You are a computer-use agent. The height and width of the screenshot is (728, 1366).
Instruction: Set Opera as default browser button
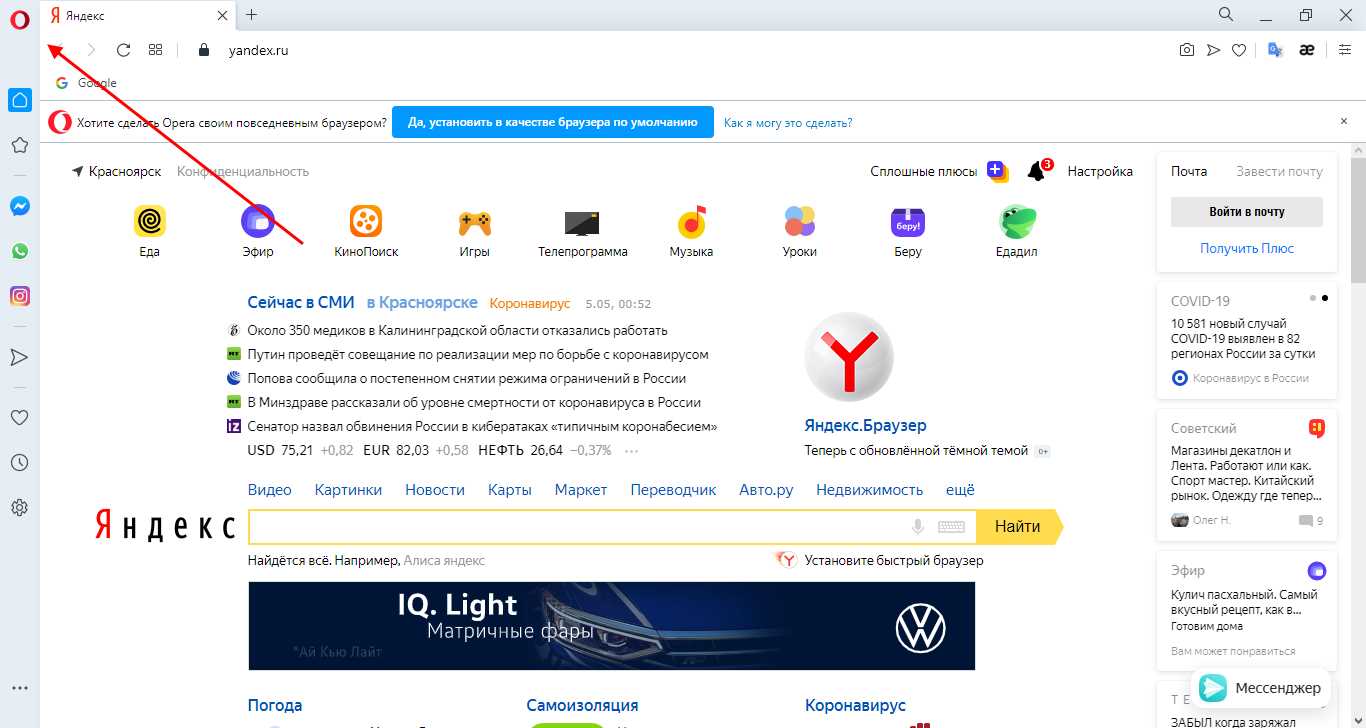553,123
